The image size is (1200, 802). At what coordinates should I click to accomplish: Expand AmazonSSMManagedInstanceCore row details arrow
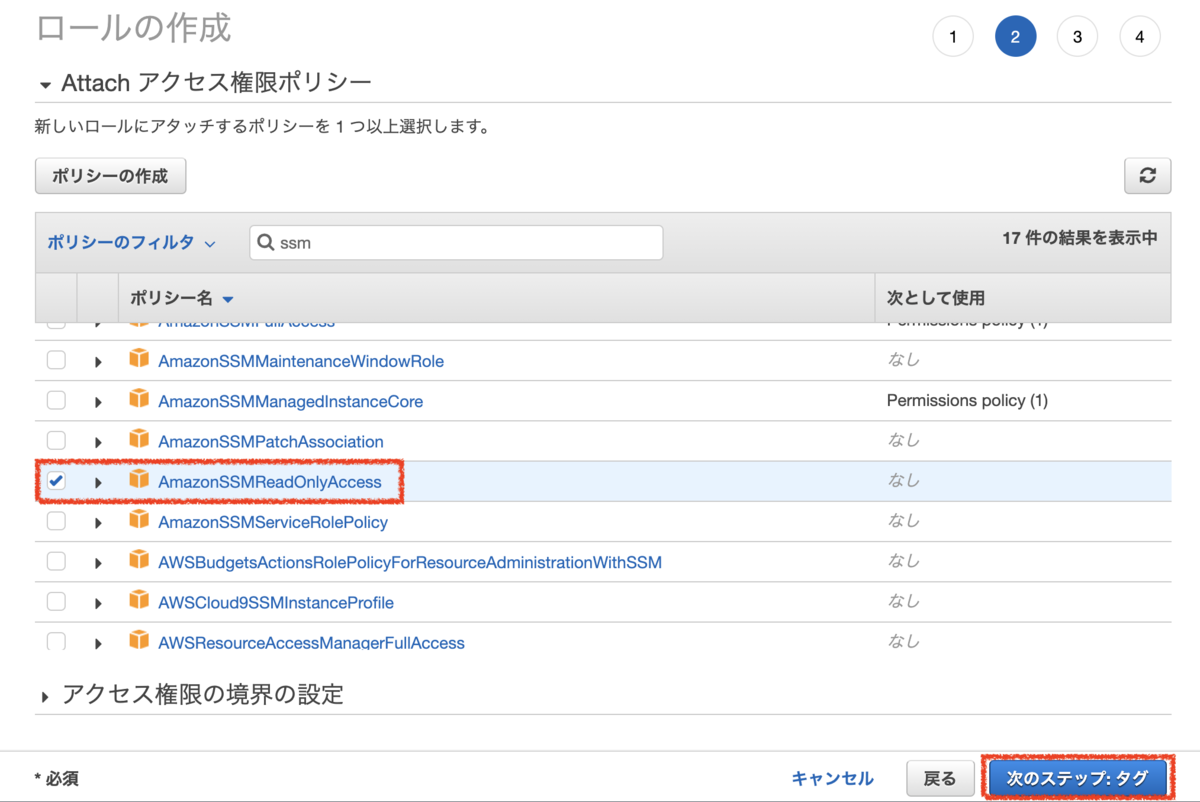tap(98, 402)
